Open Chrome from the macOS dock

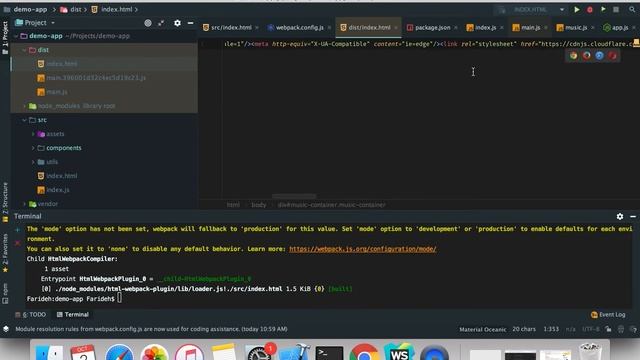364,353
